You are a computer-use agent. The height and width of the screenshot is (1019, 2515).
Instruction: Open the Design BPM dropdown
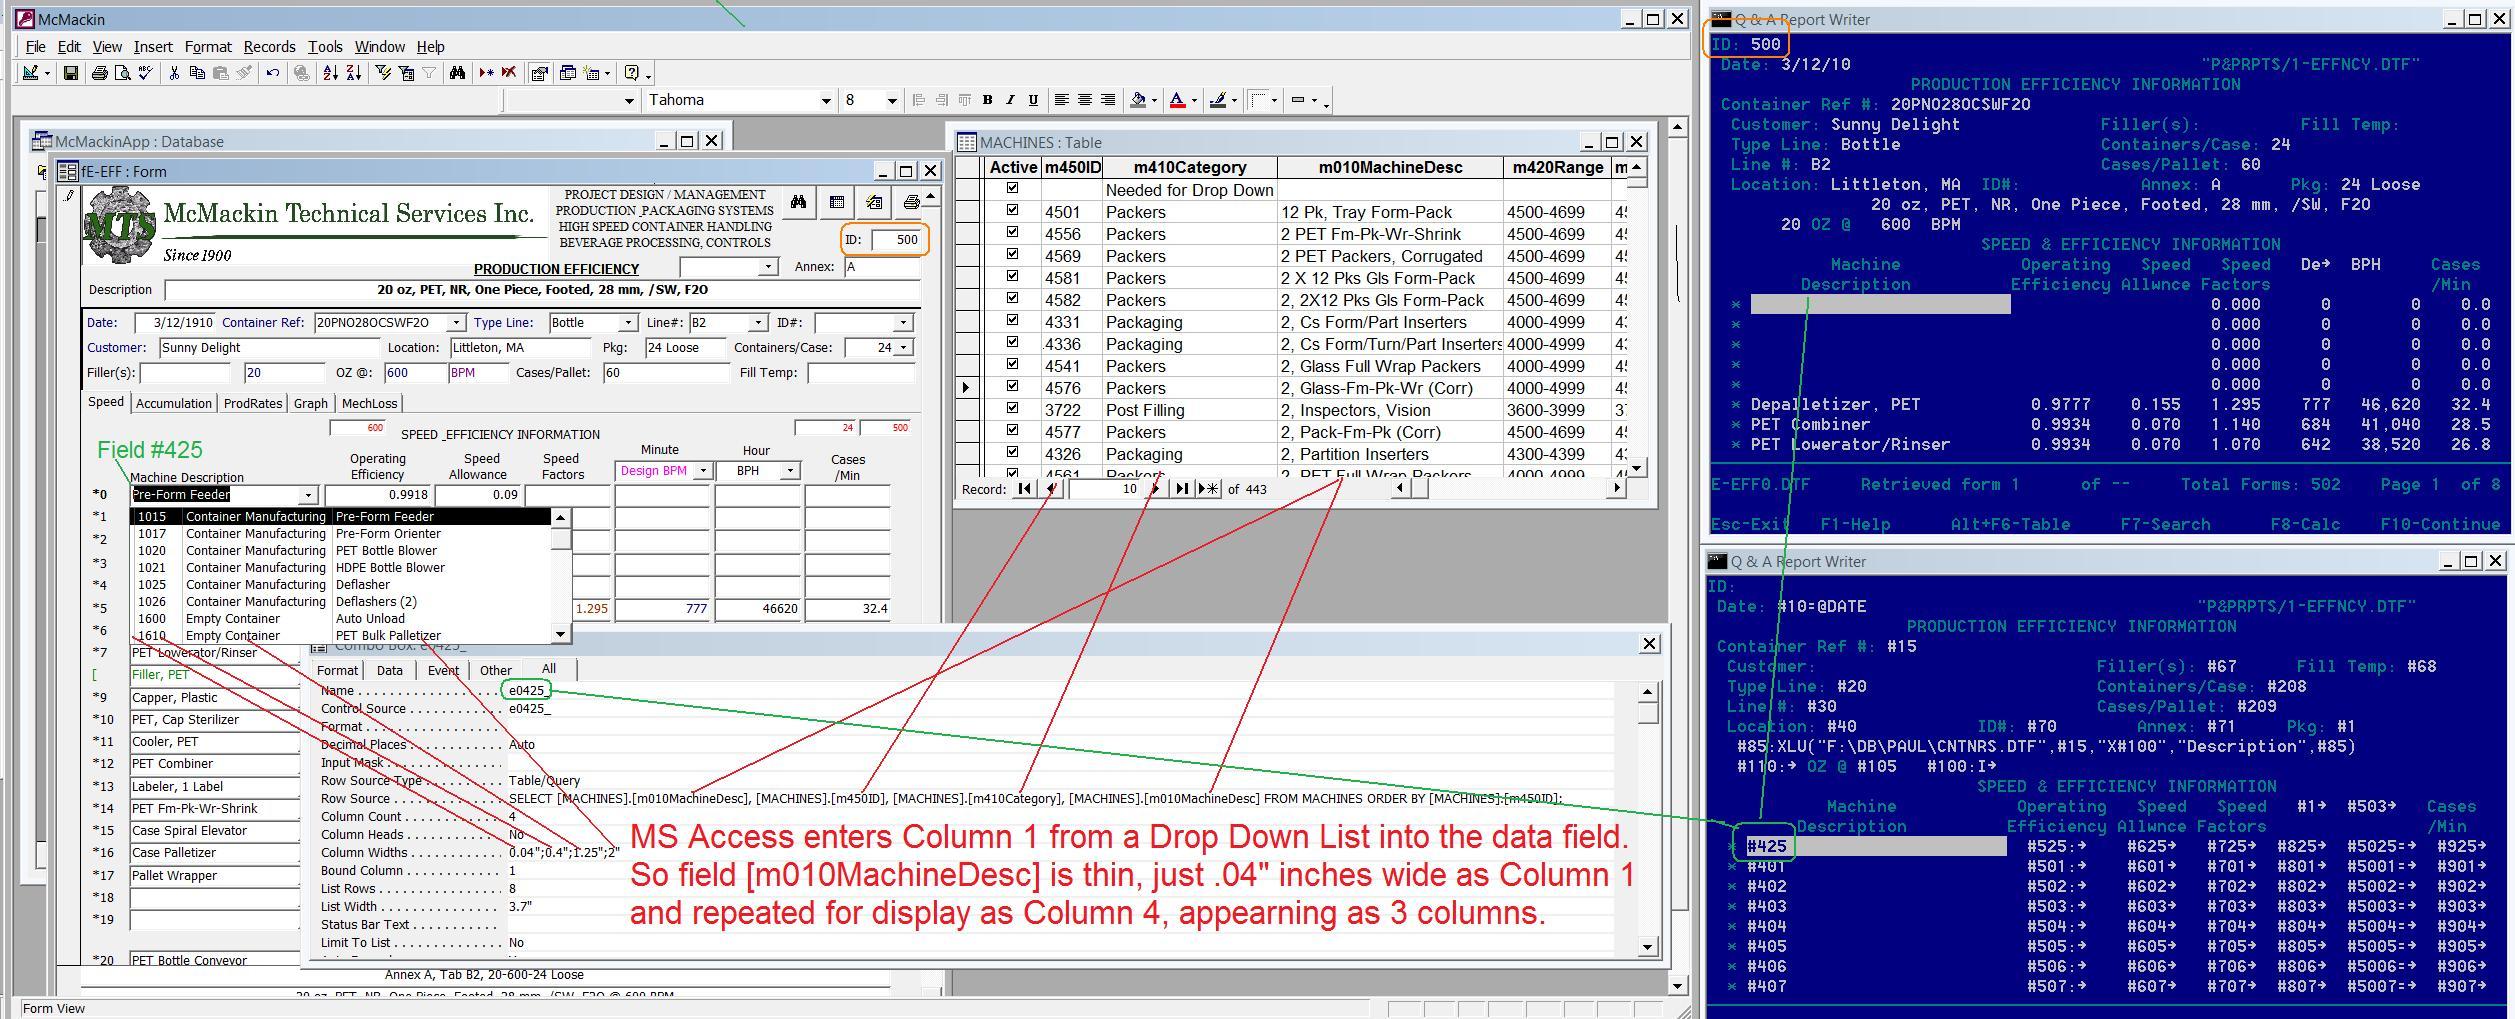702,471
